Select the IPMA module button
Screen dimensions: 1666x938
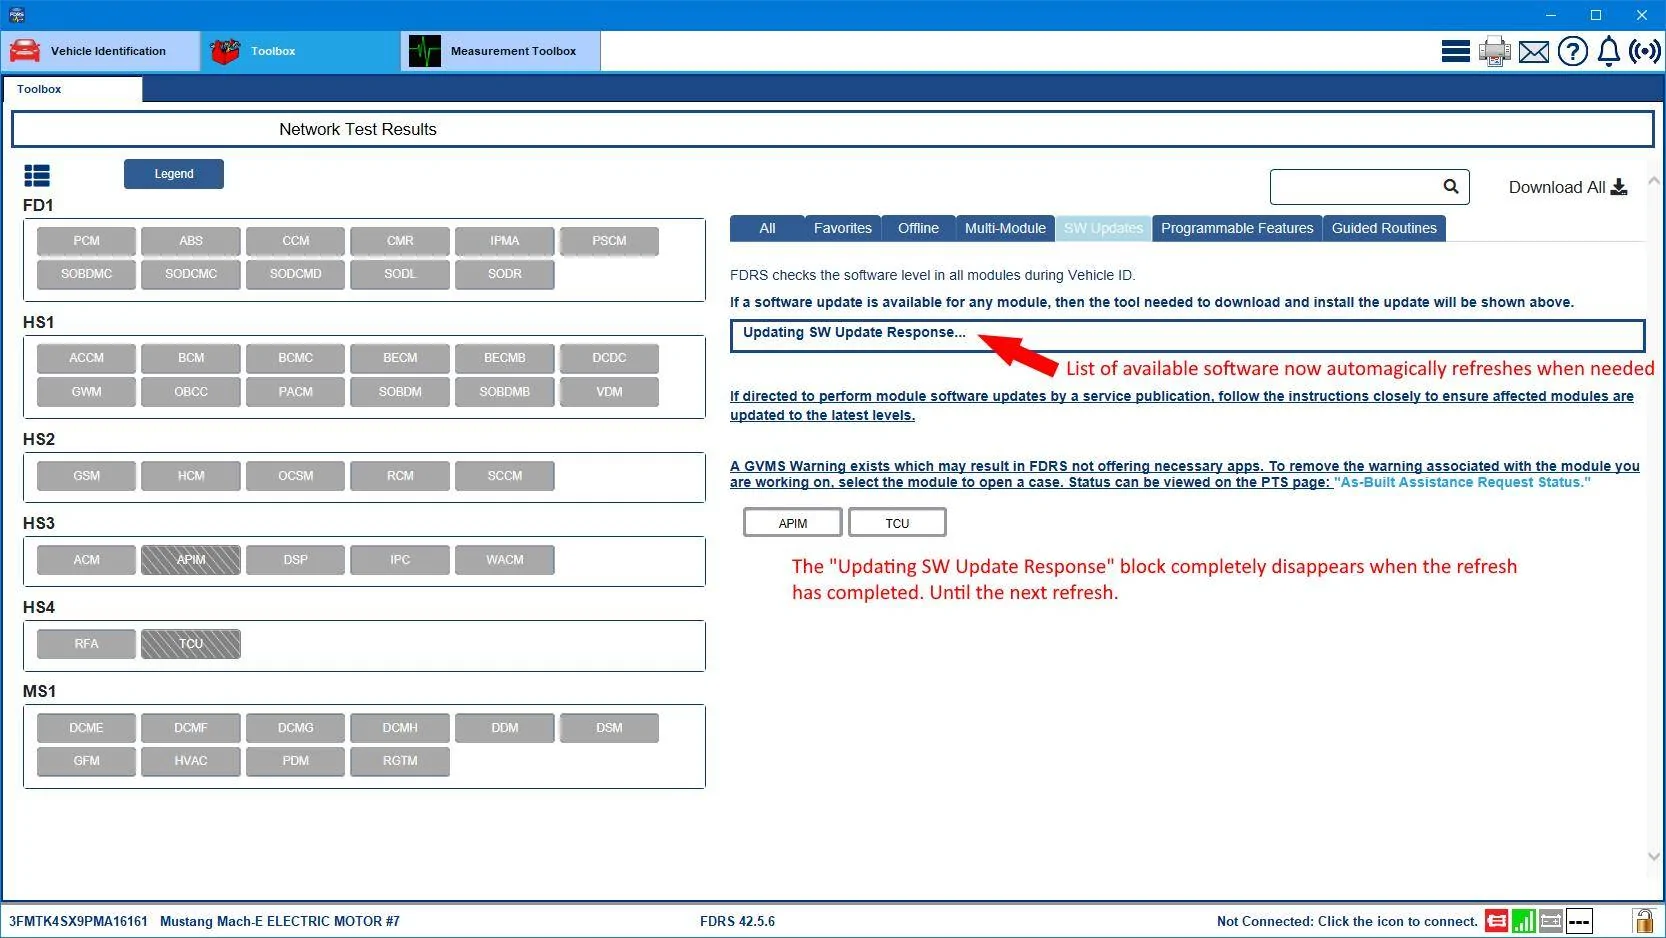pos(505,241)
